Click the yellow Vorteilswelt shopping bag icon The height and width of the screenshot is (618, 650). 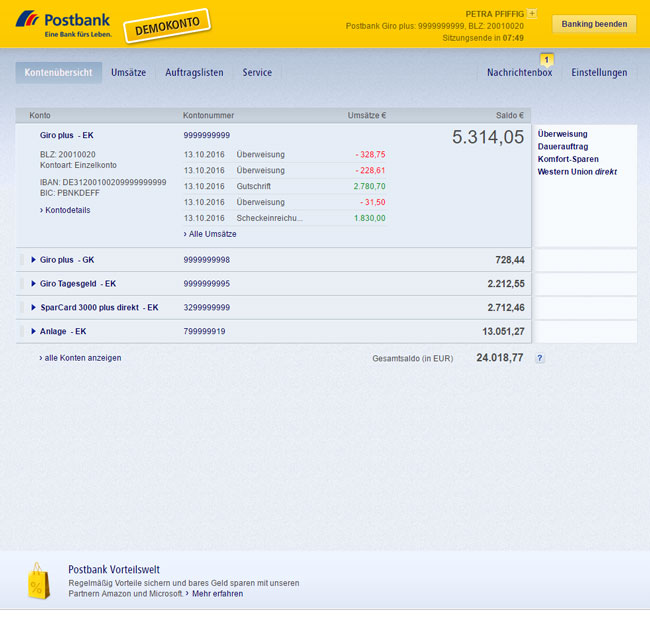coord(39,581)
